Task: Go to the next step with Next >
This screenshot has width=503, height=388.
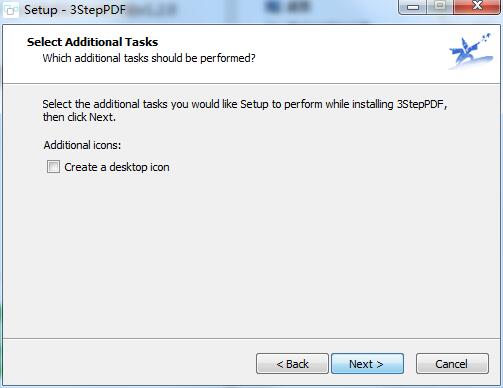Action: [x=367, y=364]
